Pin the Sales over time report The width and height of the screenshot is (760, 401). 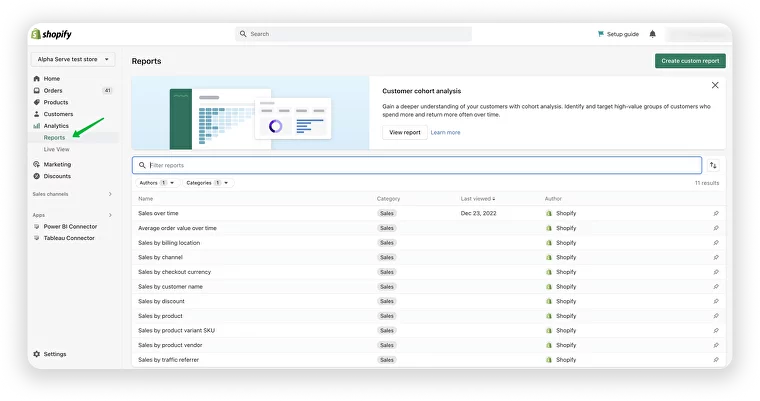[x=716, y=213]
